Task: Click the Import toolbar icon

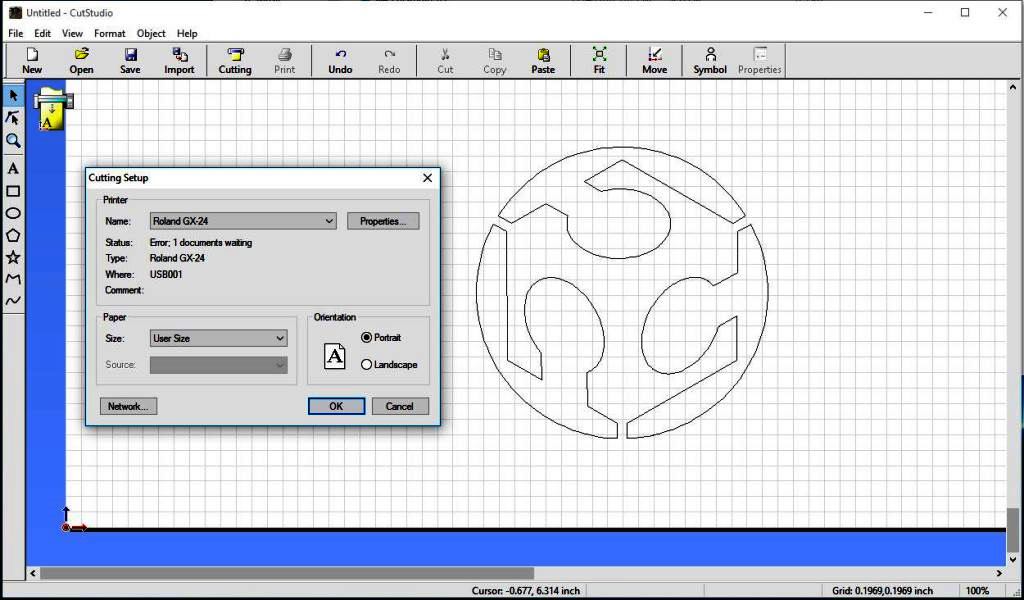Action: pos(179,61)
